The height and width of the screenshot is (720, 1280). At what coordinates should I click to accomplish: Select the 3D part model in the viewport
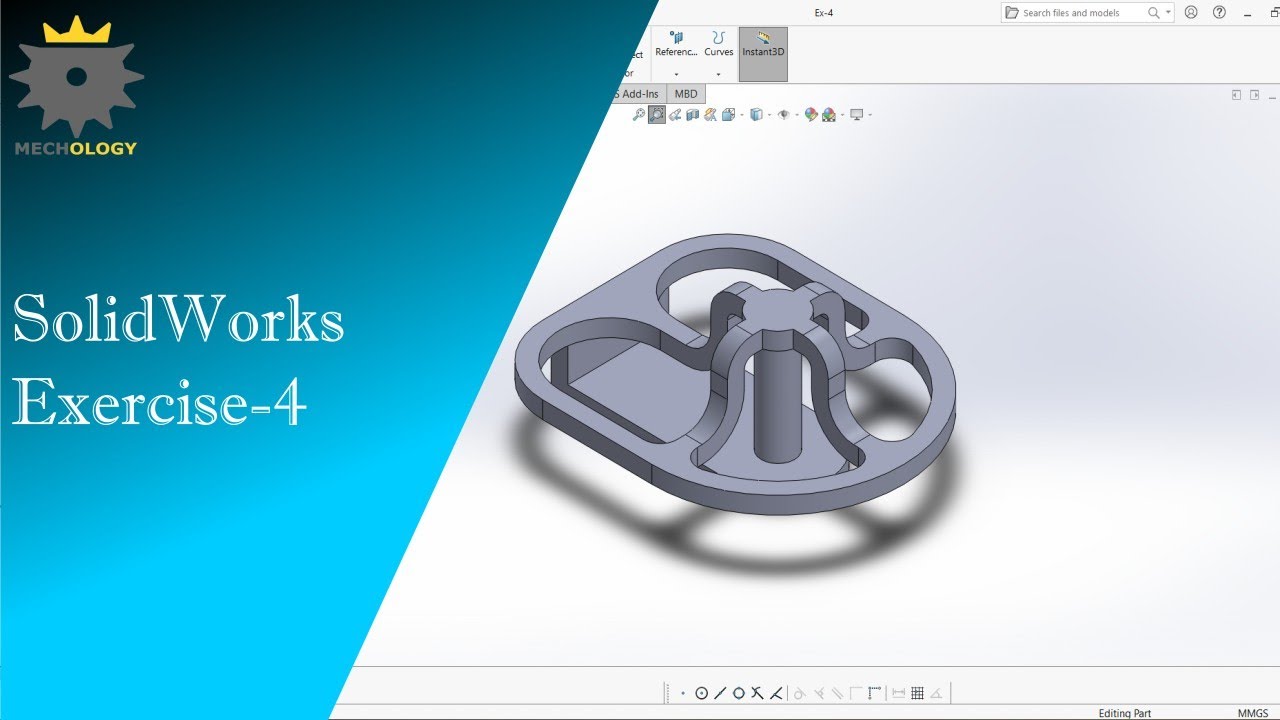click(735, 375)
